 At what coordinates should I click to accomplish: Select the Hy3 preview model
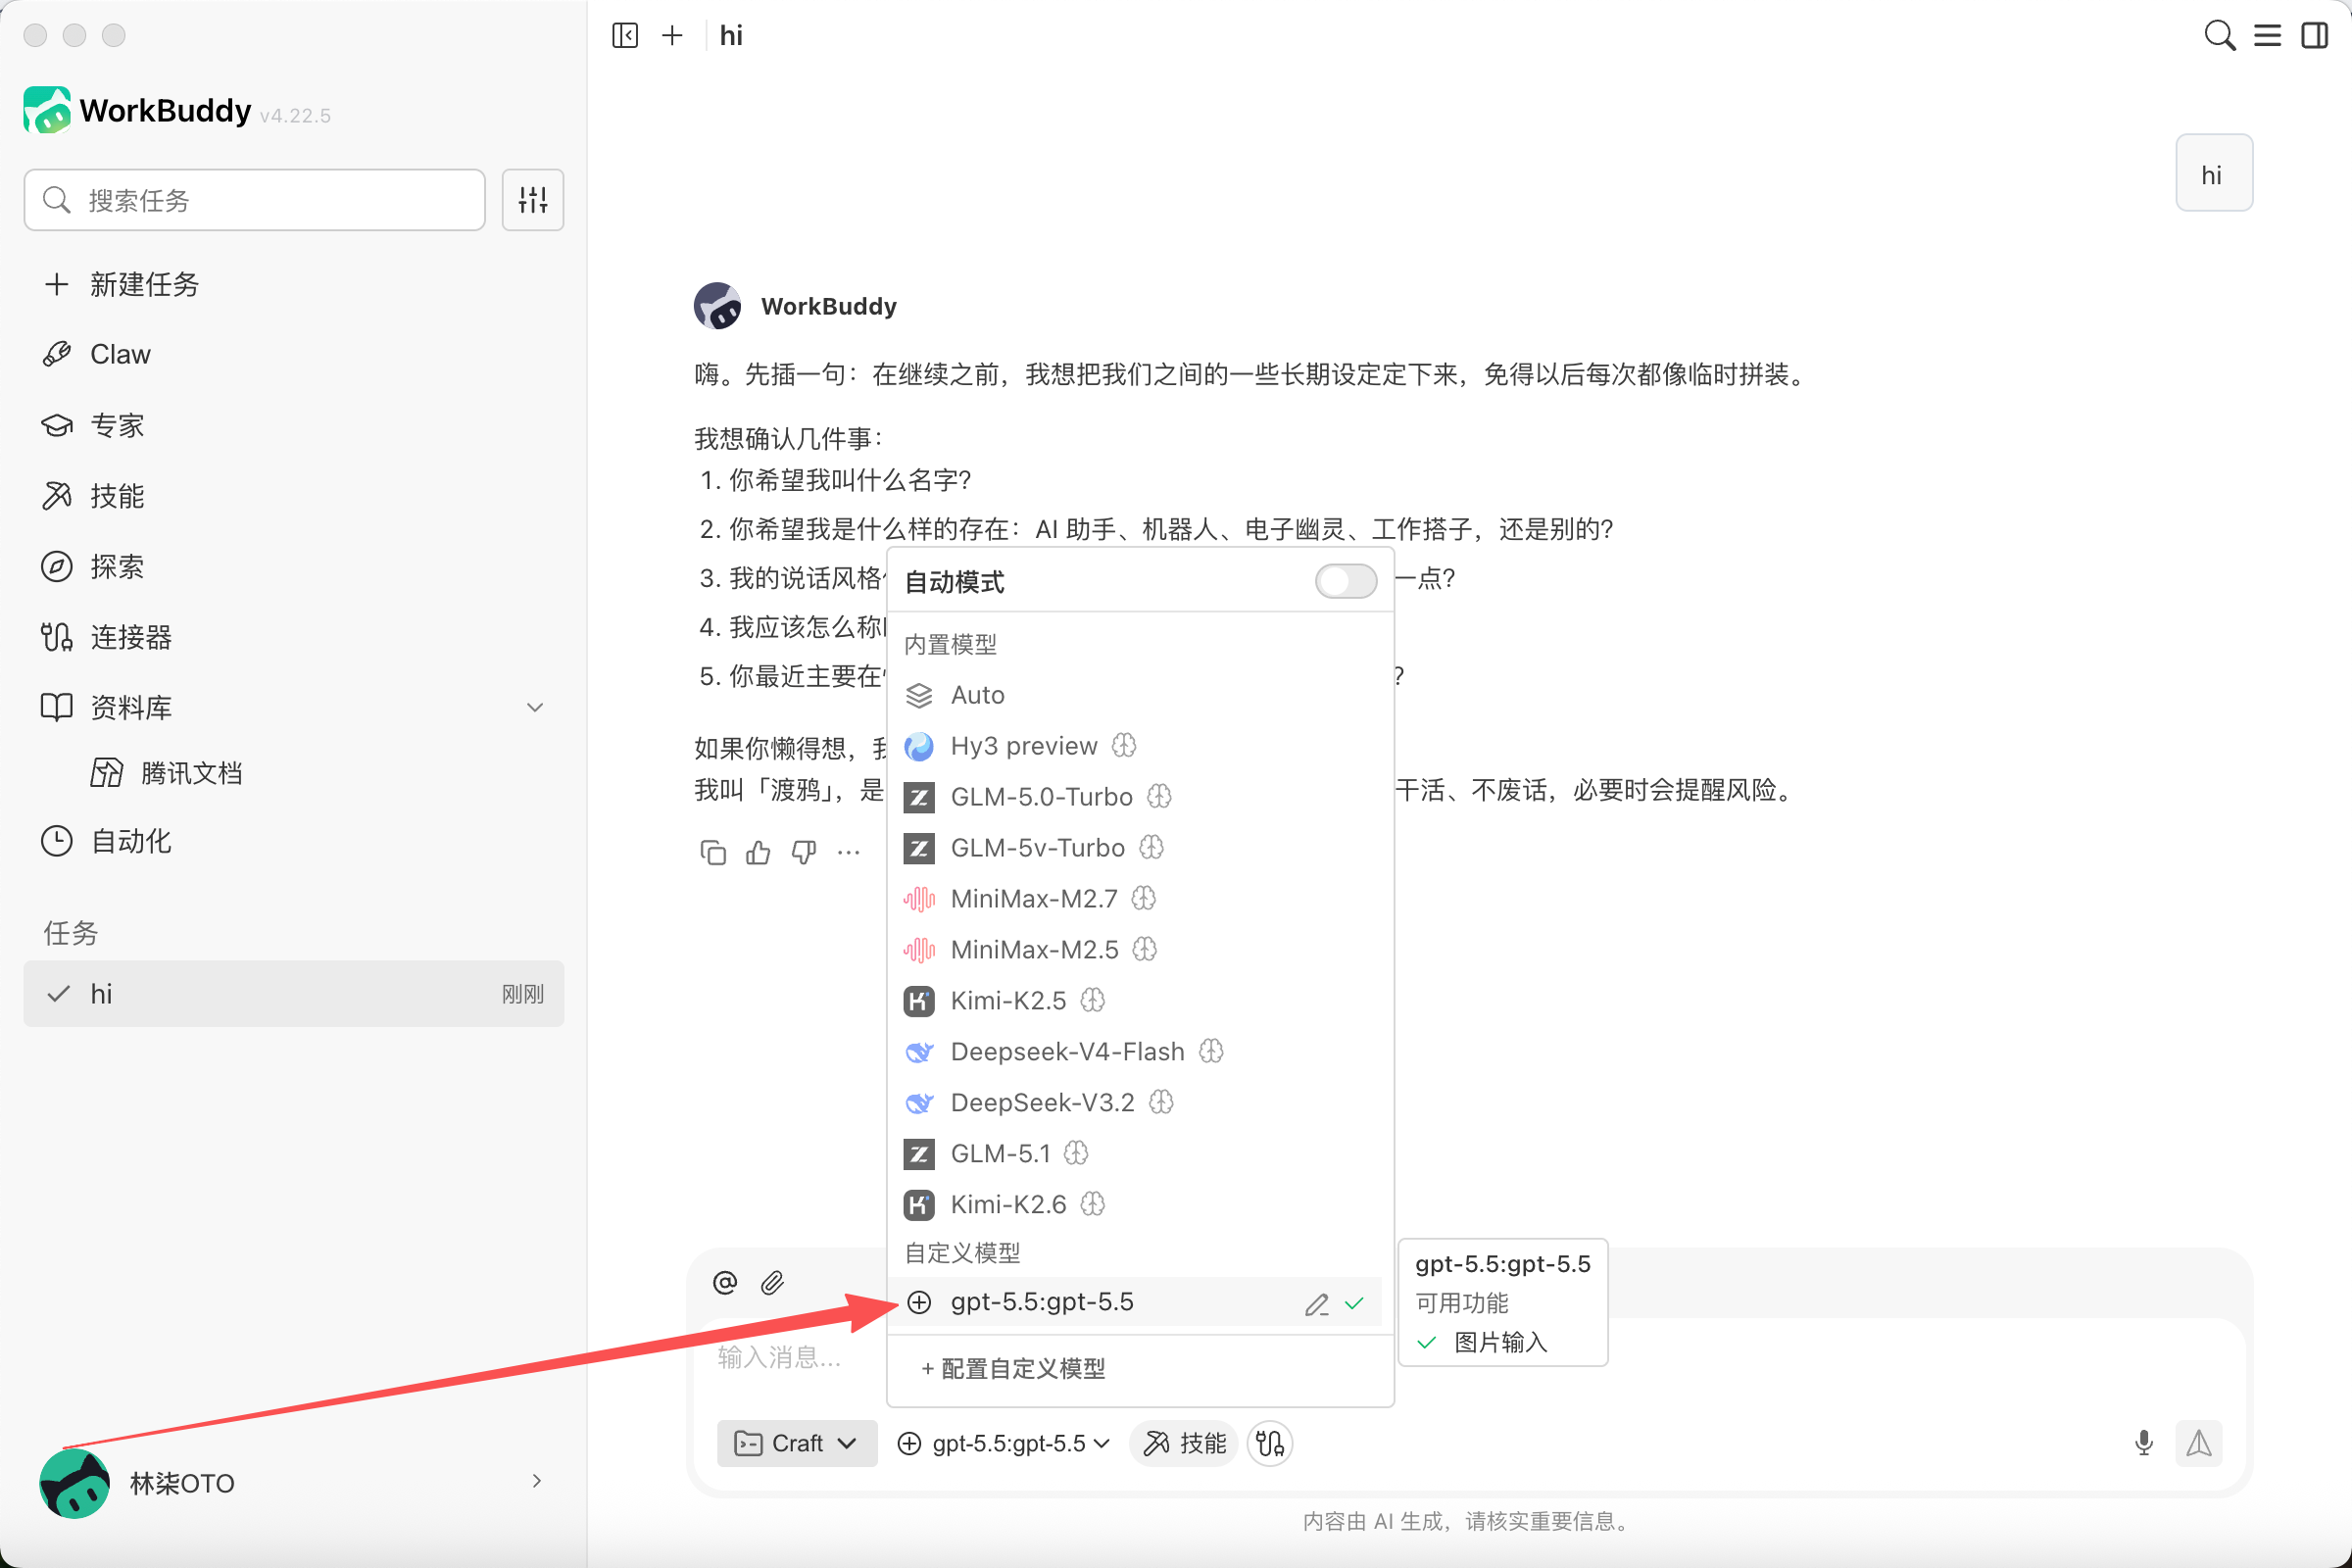pyautogui.click(x=1139, y=746)
